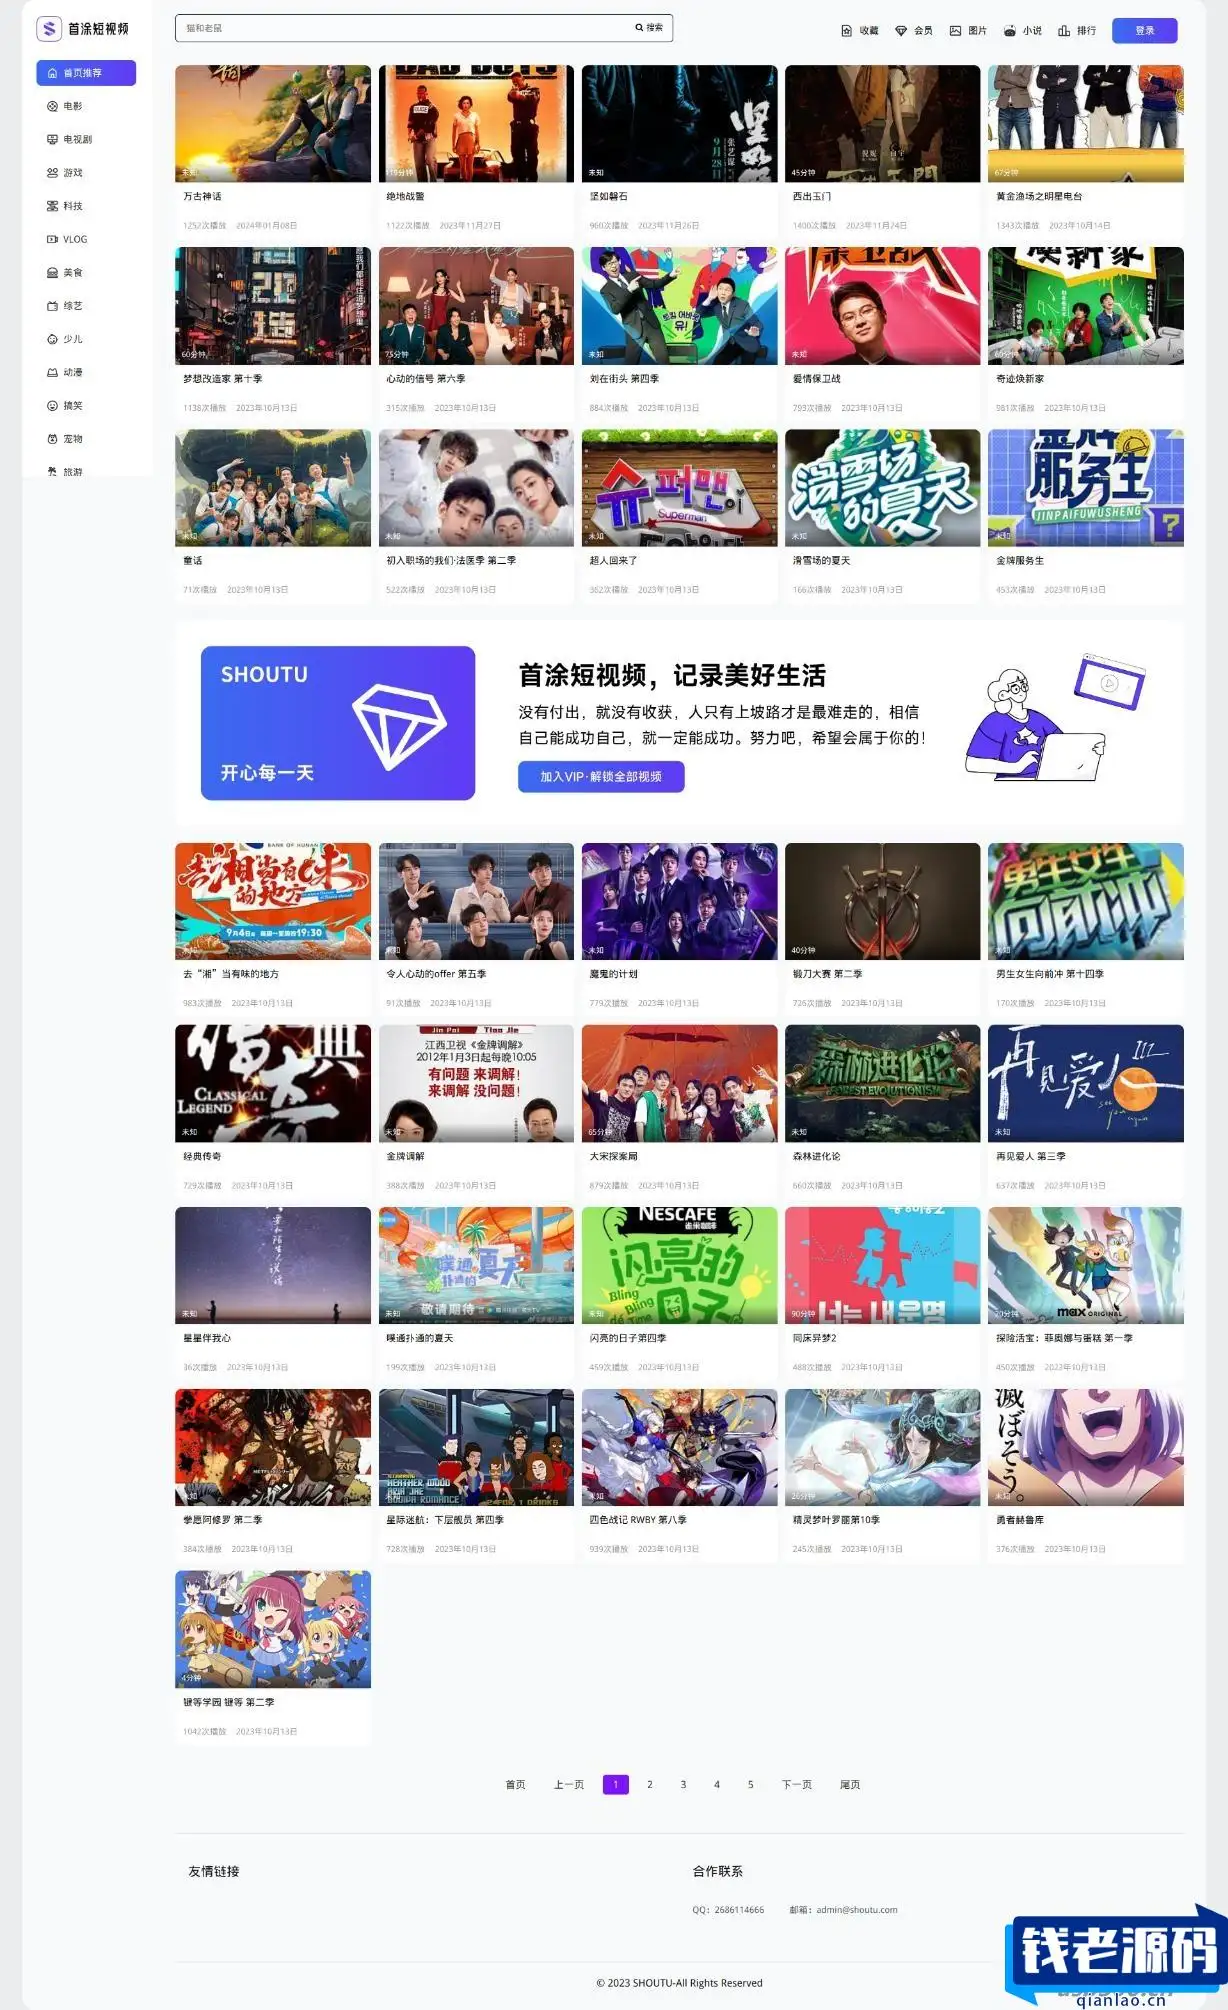
Task: Go to 首页推荐 in the sidebar
Action: coord(86,73)
